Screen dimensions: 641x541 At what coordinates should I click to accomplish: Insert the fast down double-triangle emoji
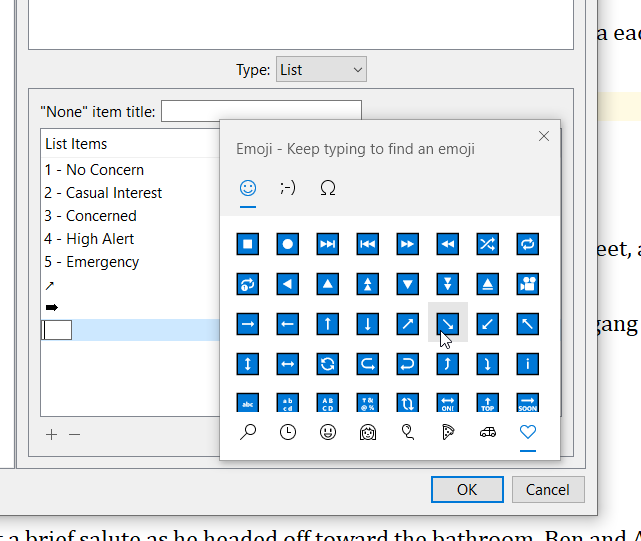448,284
